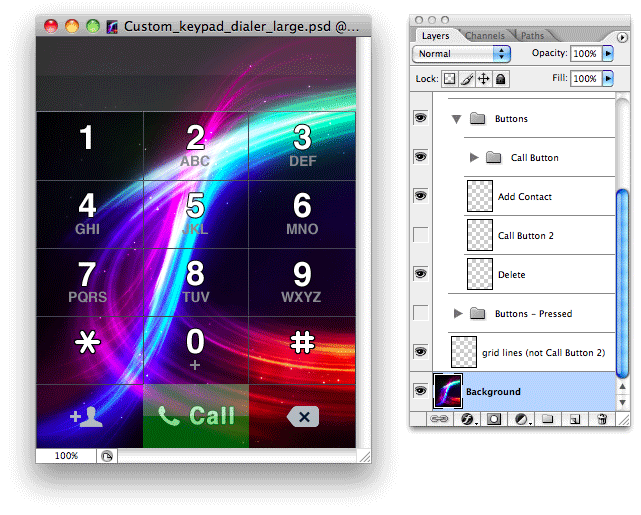Image resolution: width=641 pixels, height=515 pixels.
Task: Select the Background layer name
Action: pyautogui.click(x=493, y=392)
